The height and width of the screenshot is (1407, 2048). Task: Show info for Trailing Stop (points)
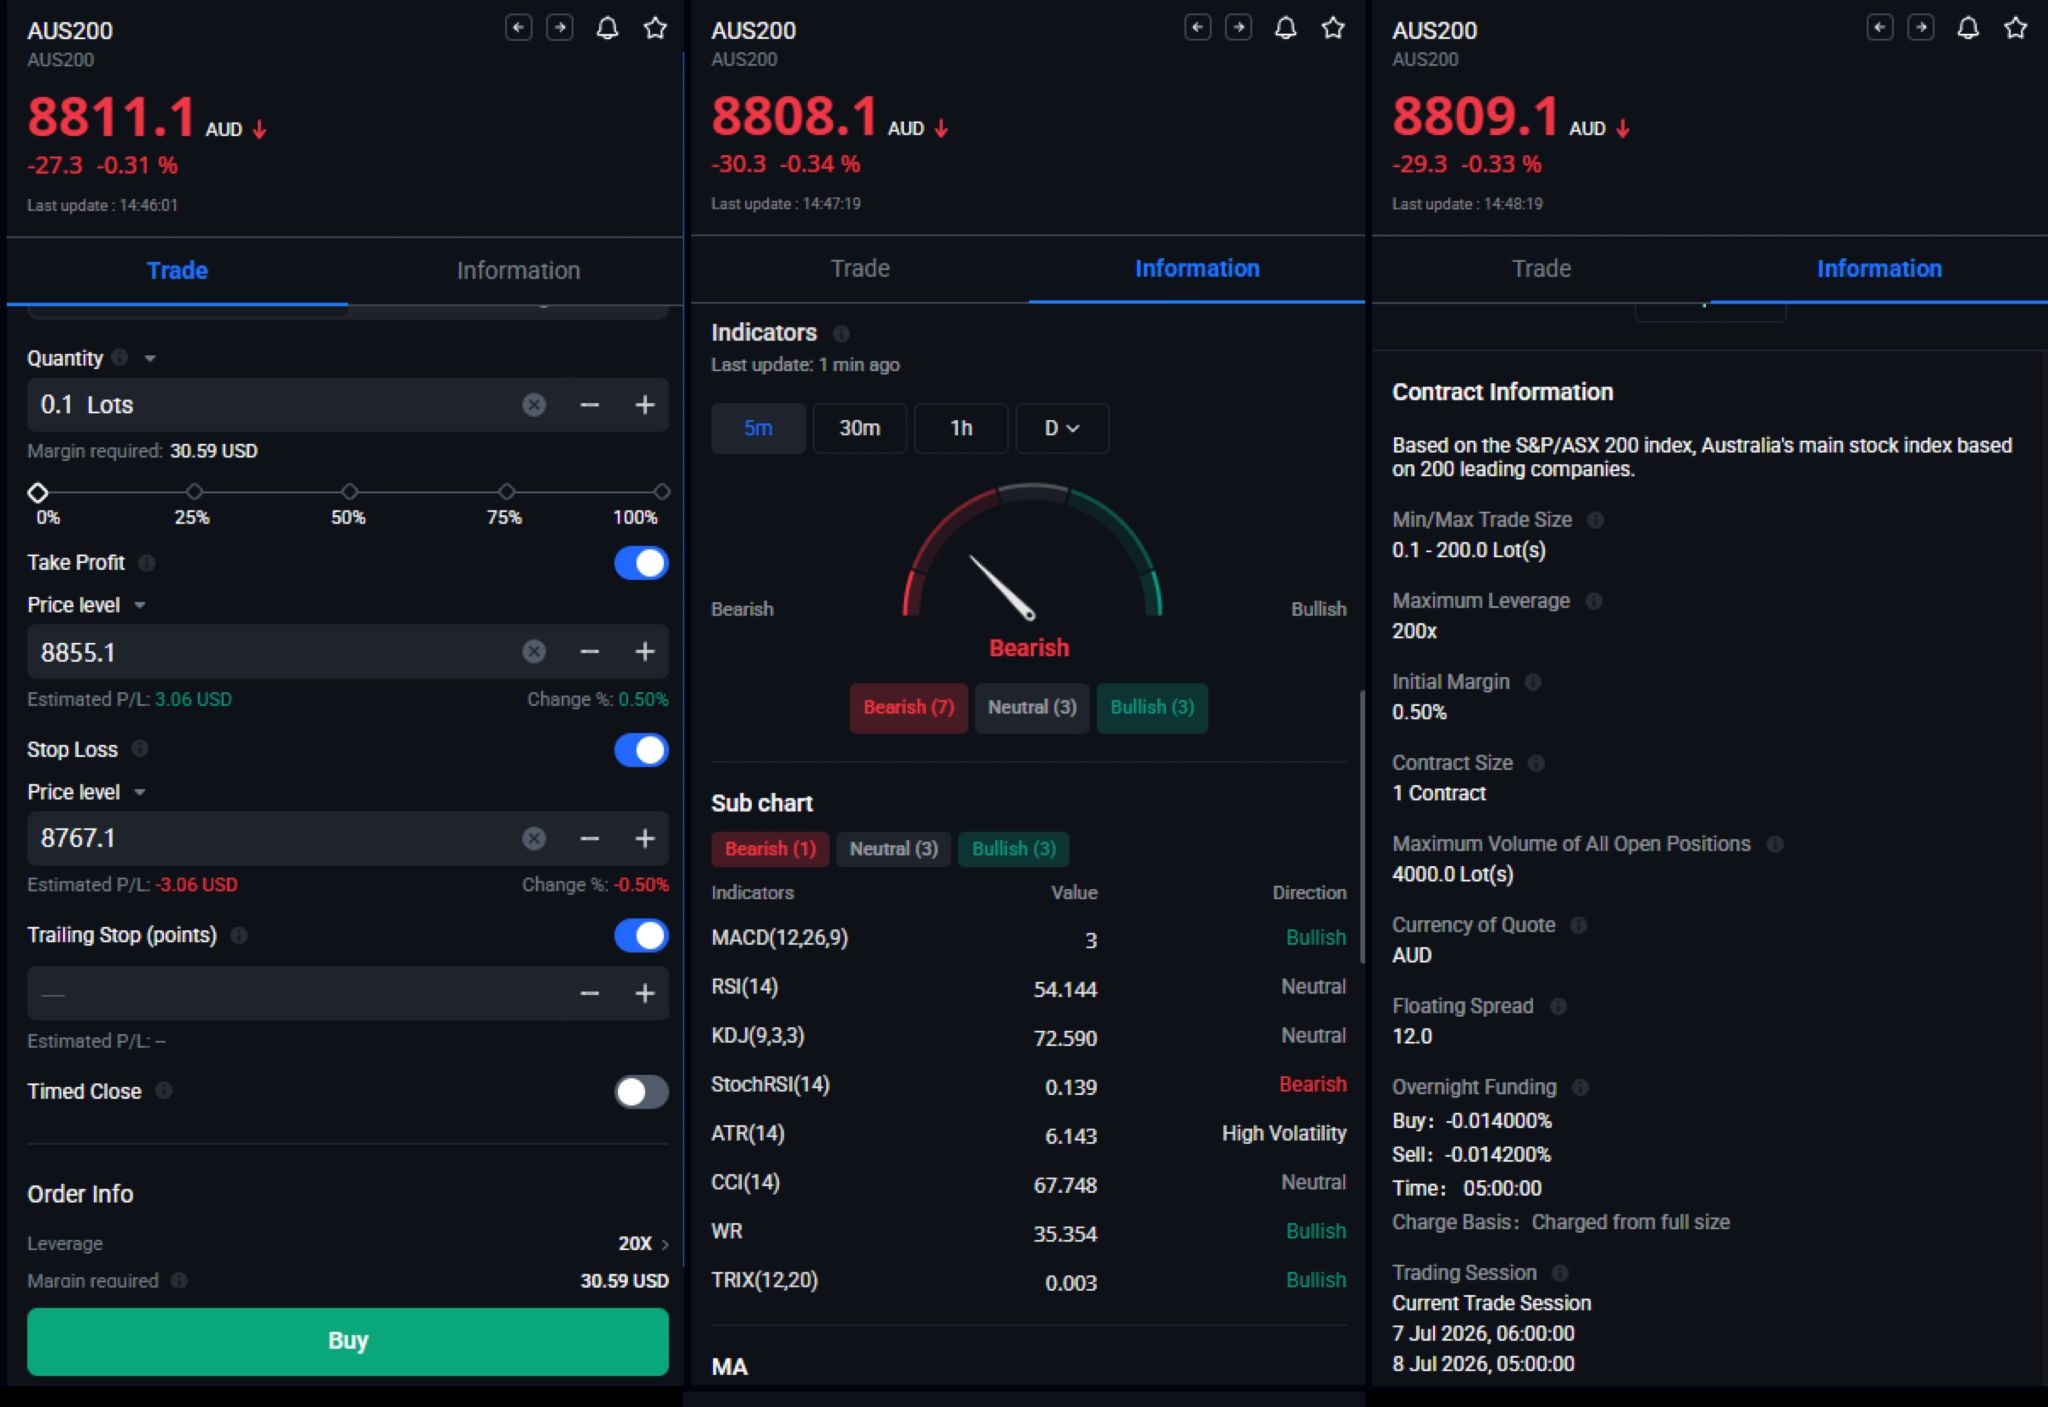coord(239,935)
